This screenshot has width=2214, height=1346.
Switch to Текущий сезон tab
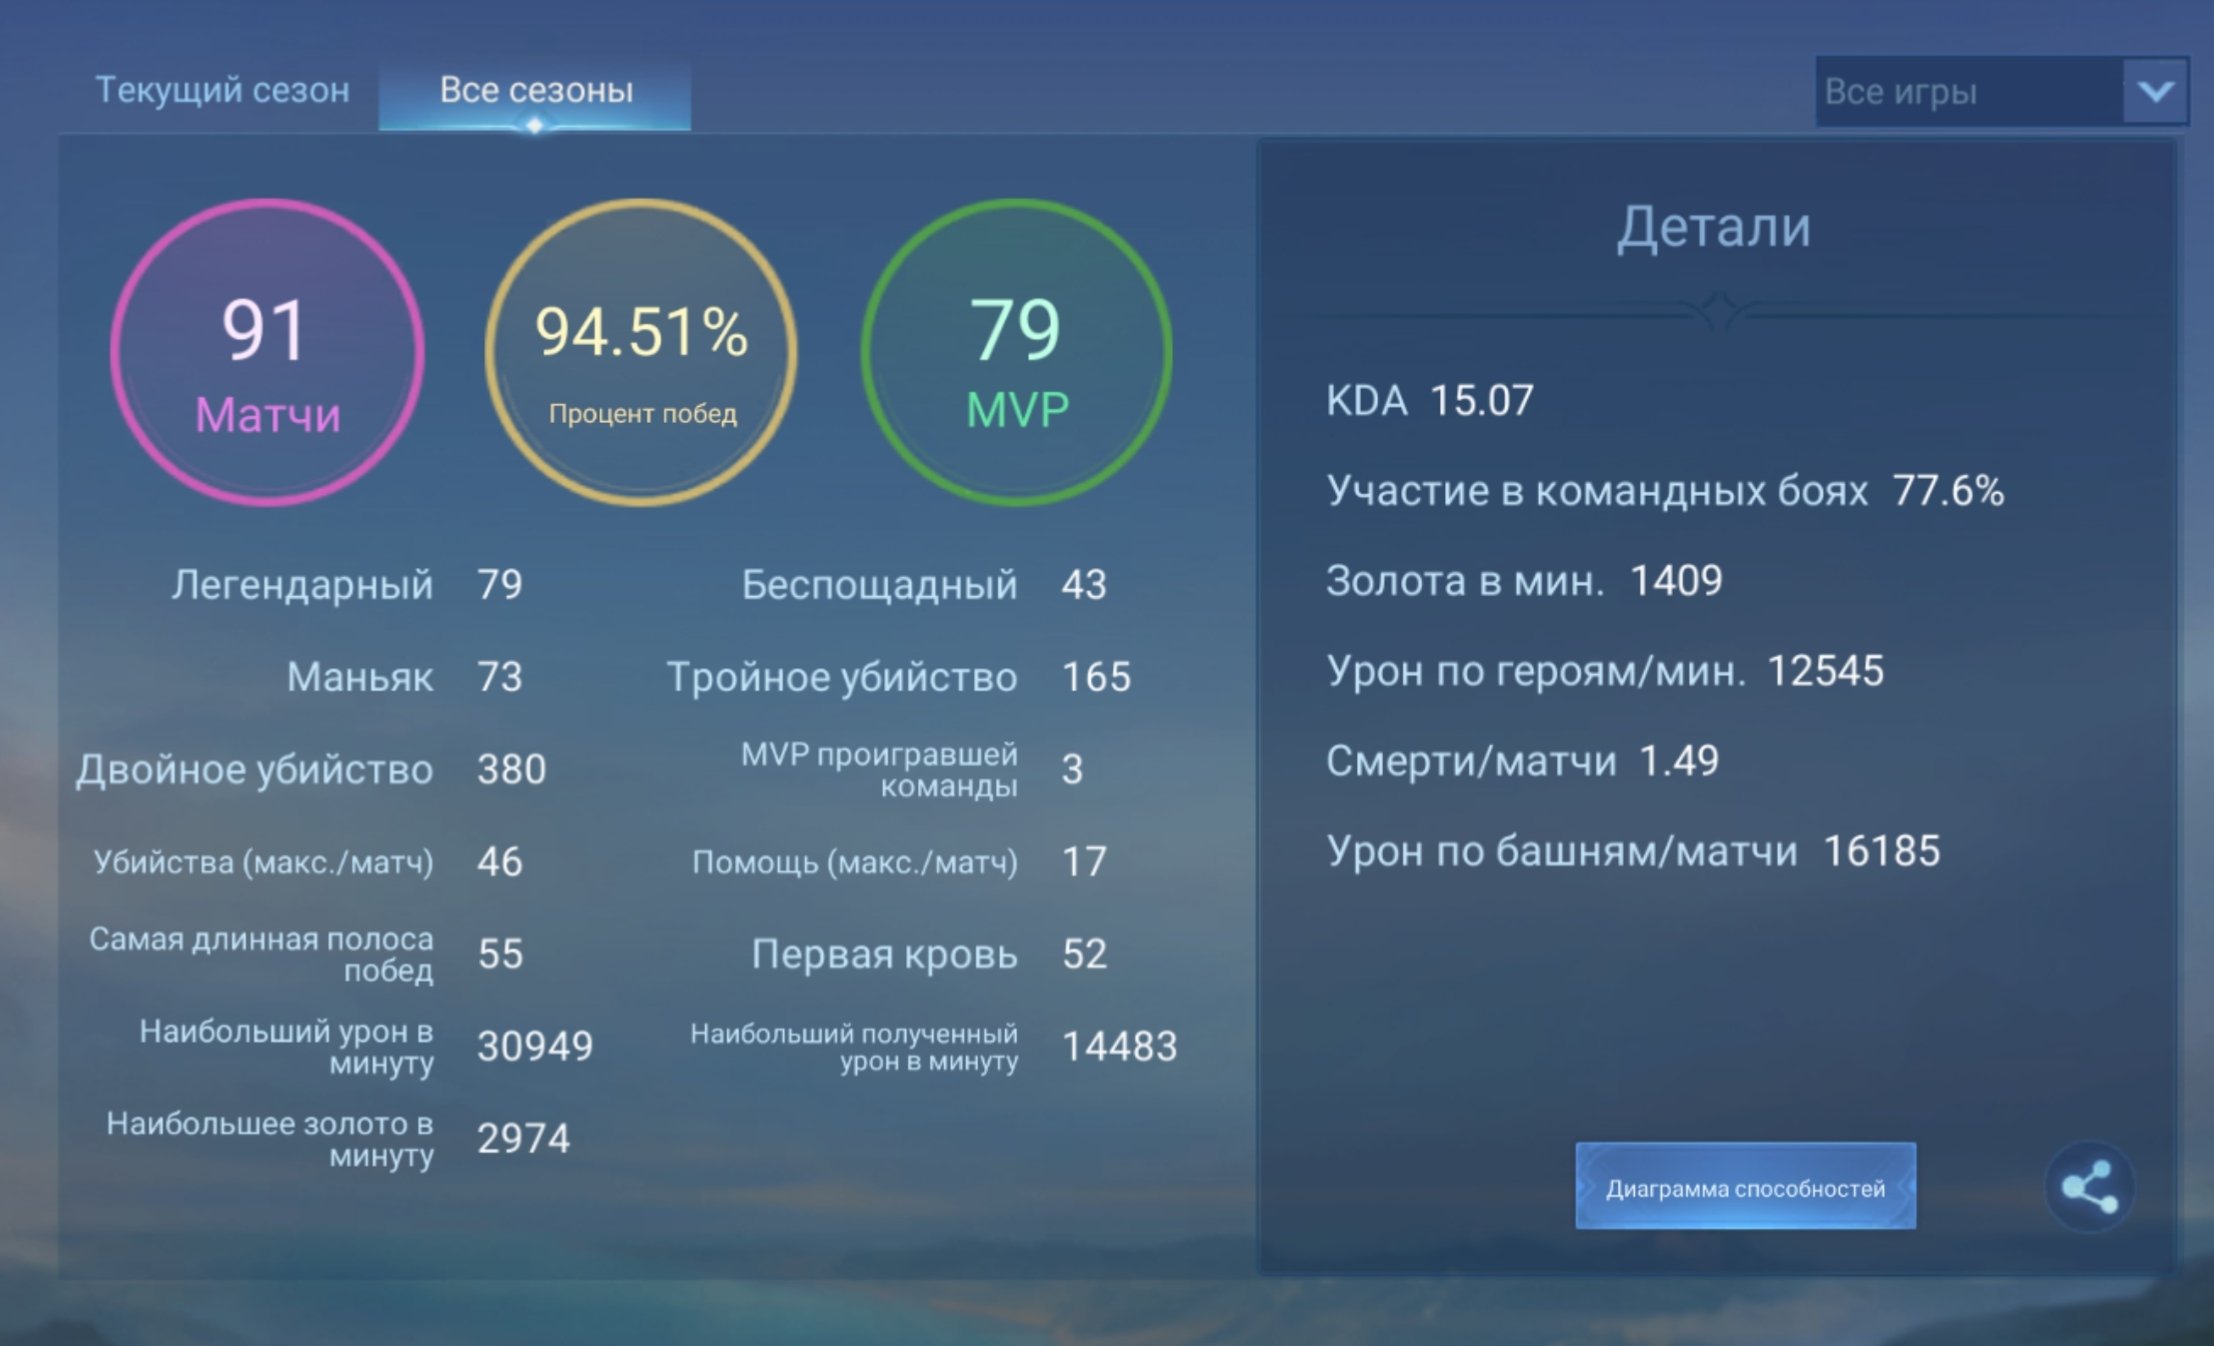point(222,90)
